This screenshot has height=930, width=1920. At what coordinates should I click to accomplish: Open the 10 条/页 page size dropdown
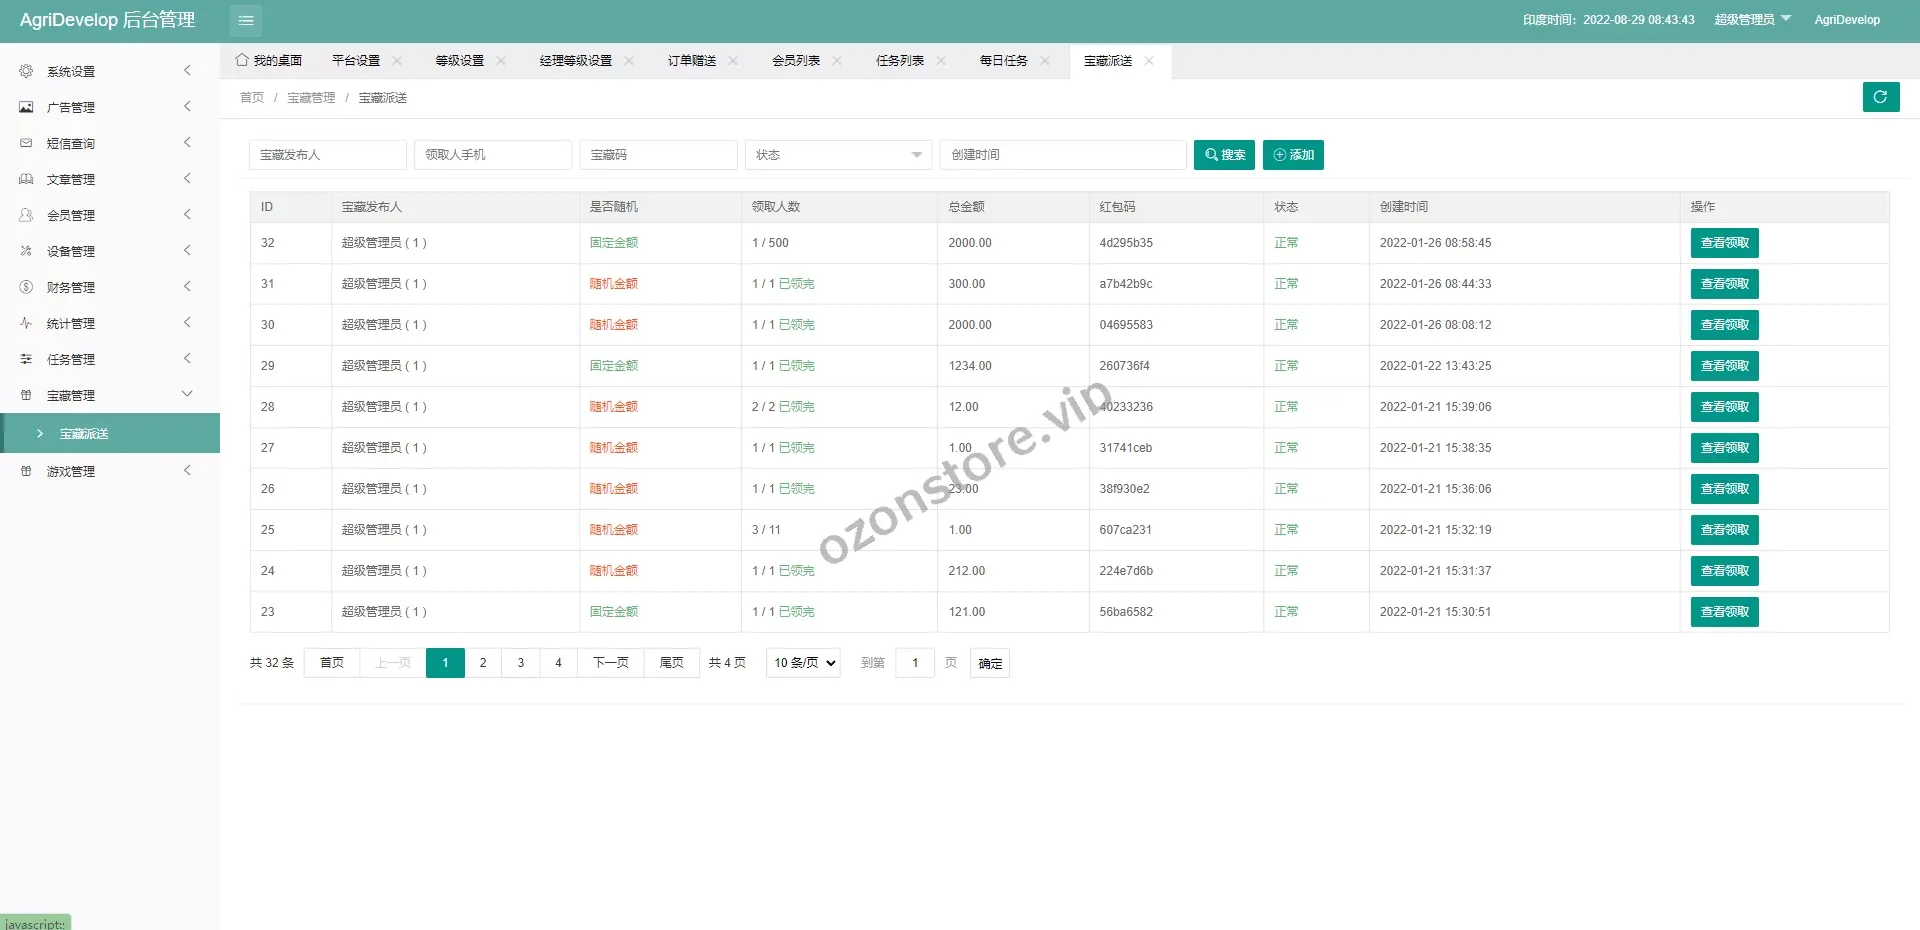pos(803,663)
